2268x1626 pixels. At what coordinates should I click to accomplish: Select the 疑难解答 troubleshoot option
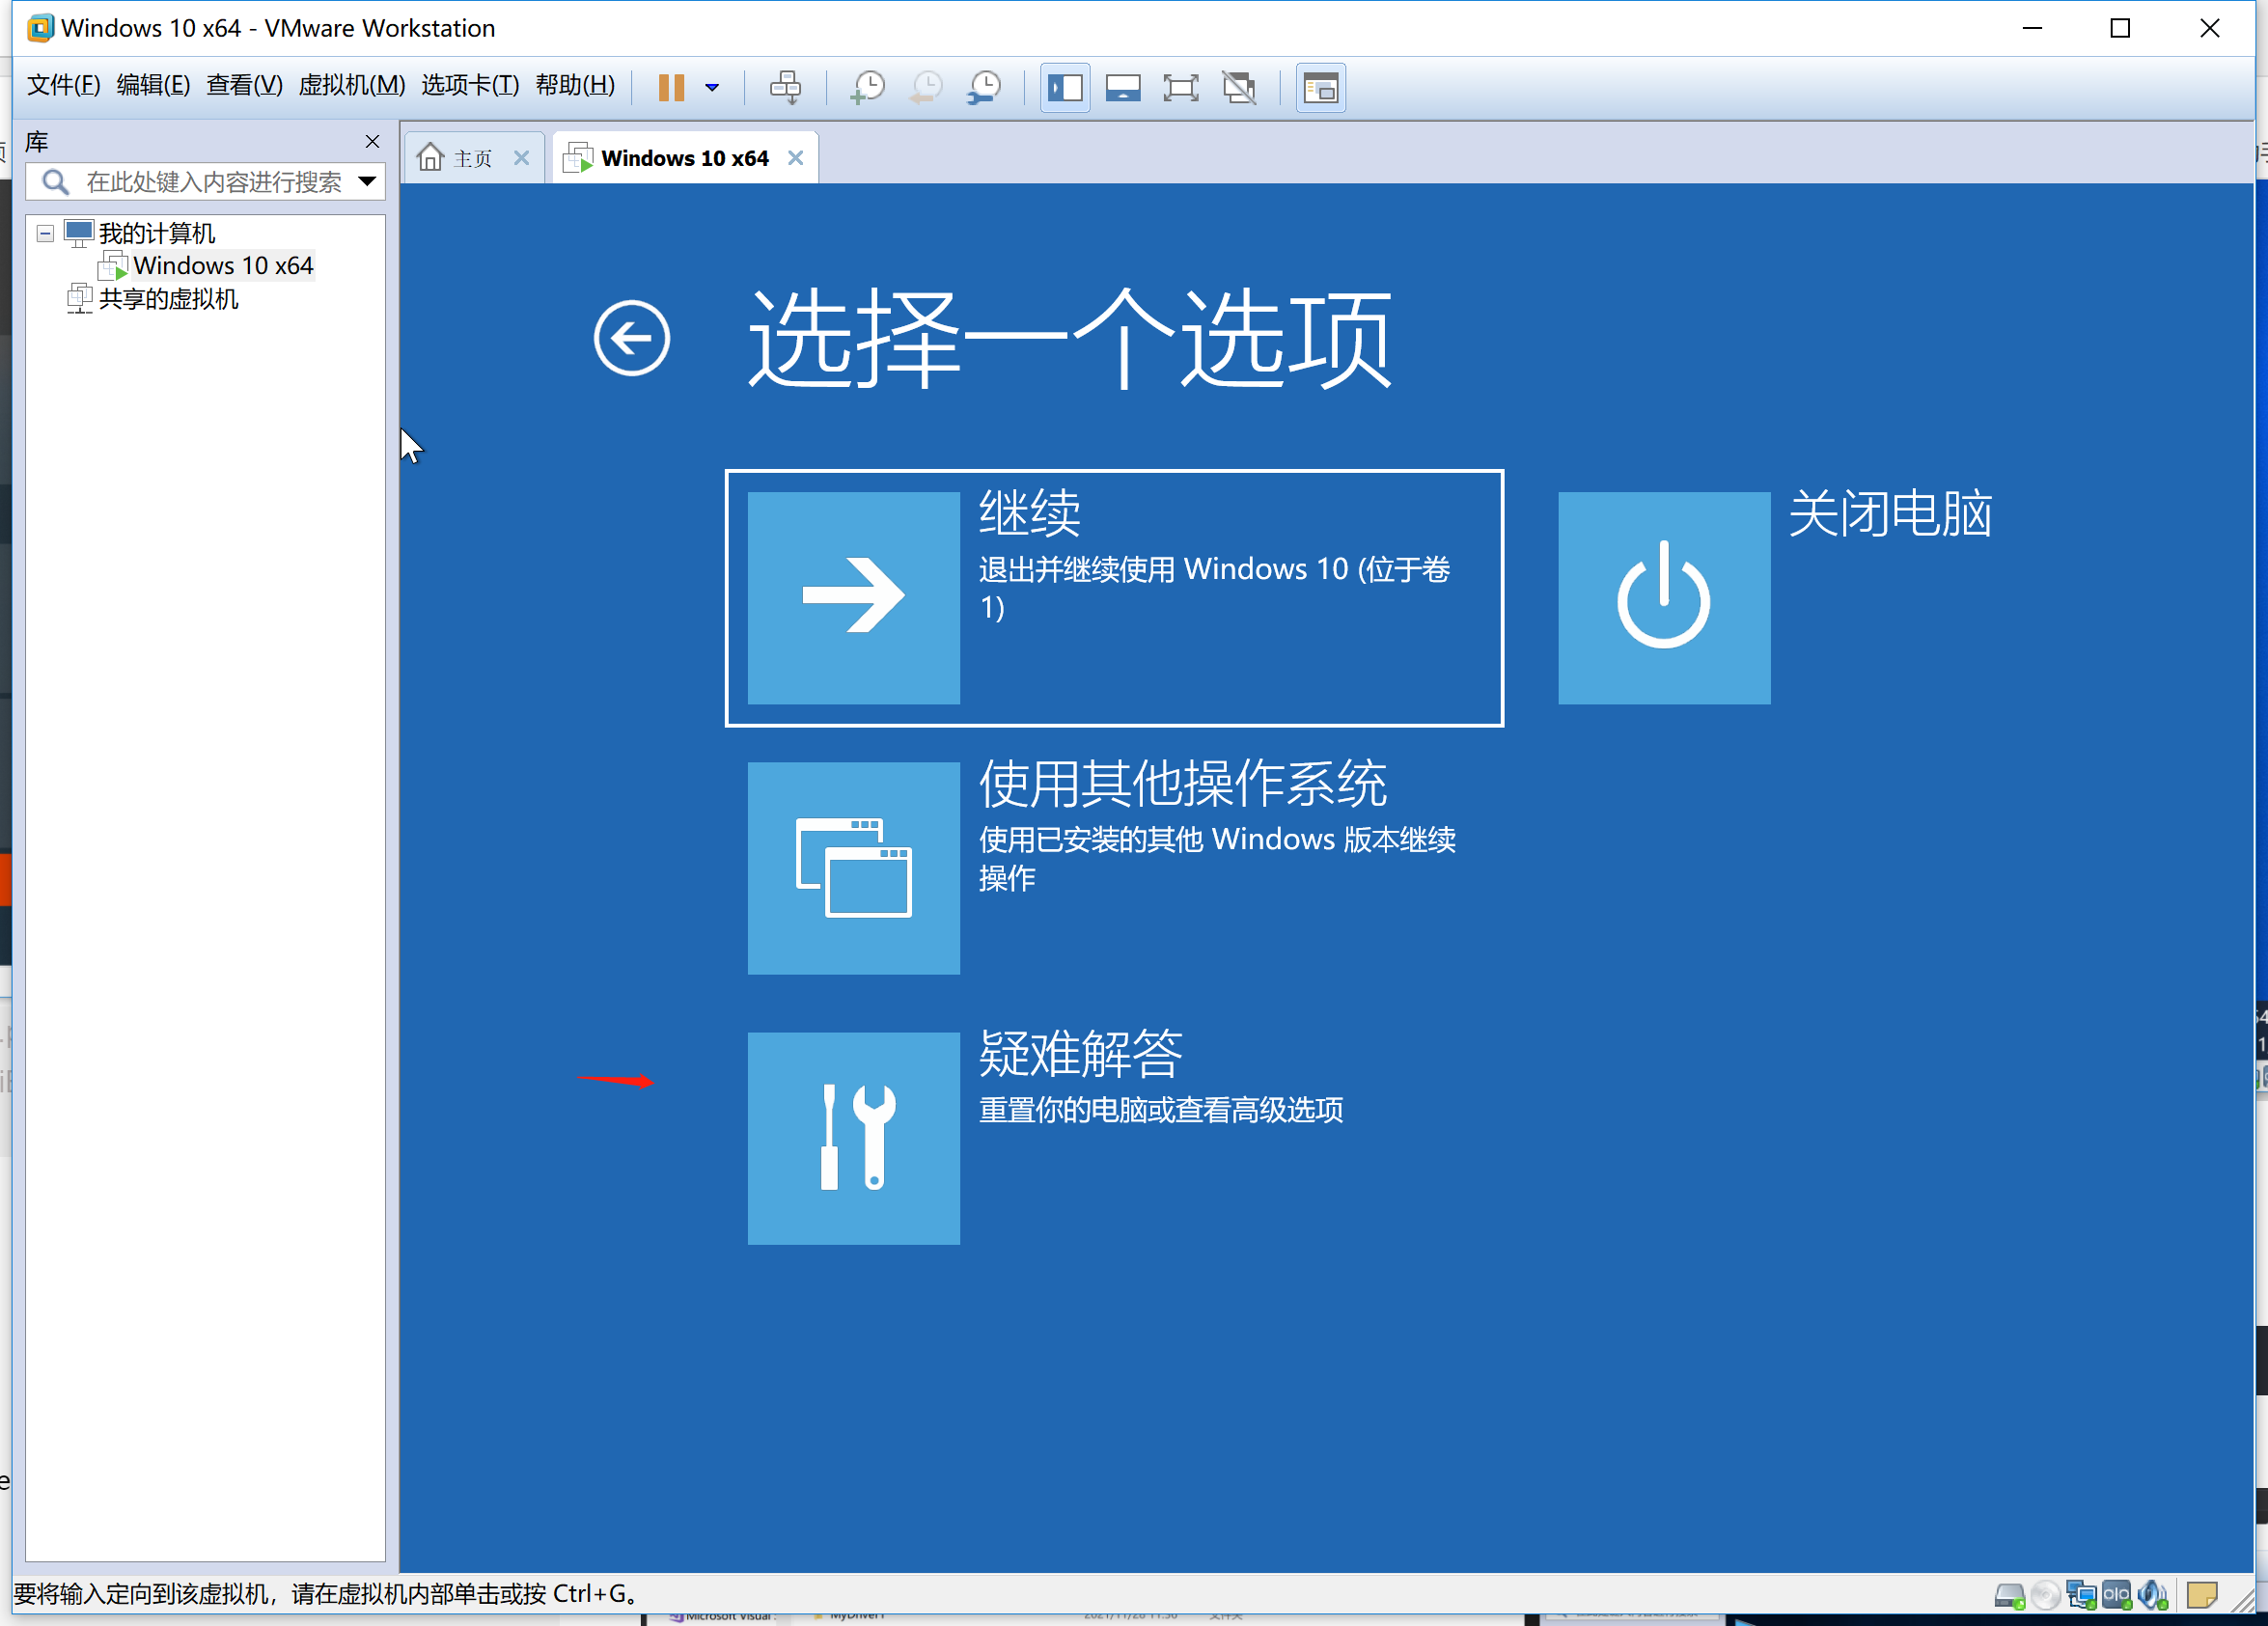(853, 1138)
